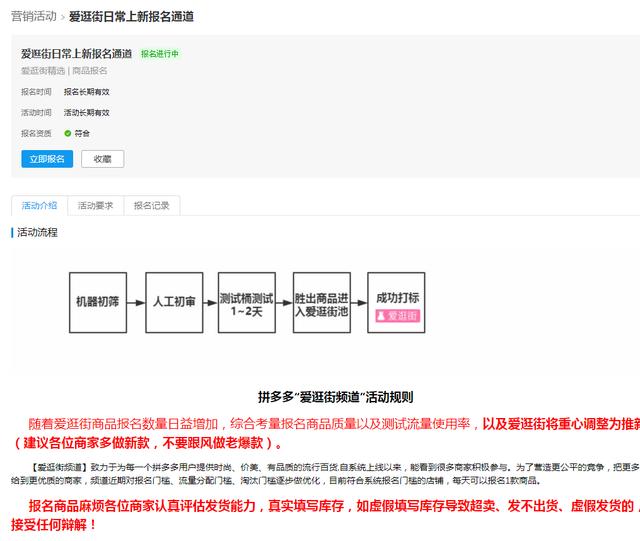Click the 活动时间 label
The image size is (640, 541).
pos(36,112)
